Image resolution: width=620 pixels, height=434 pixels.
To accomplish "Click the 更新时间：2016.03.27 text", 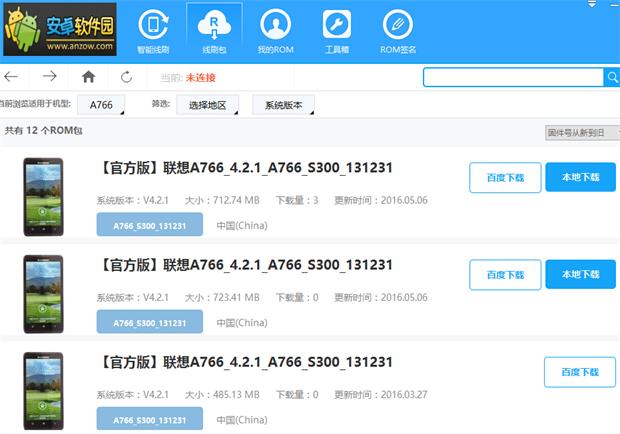I will click(381, 394).
